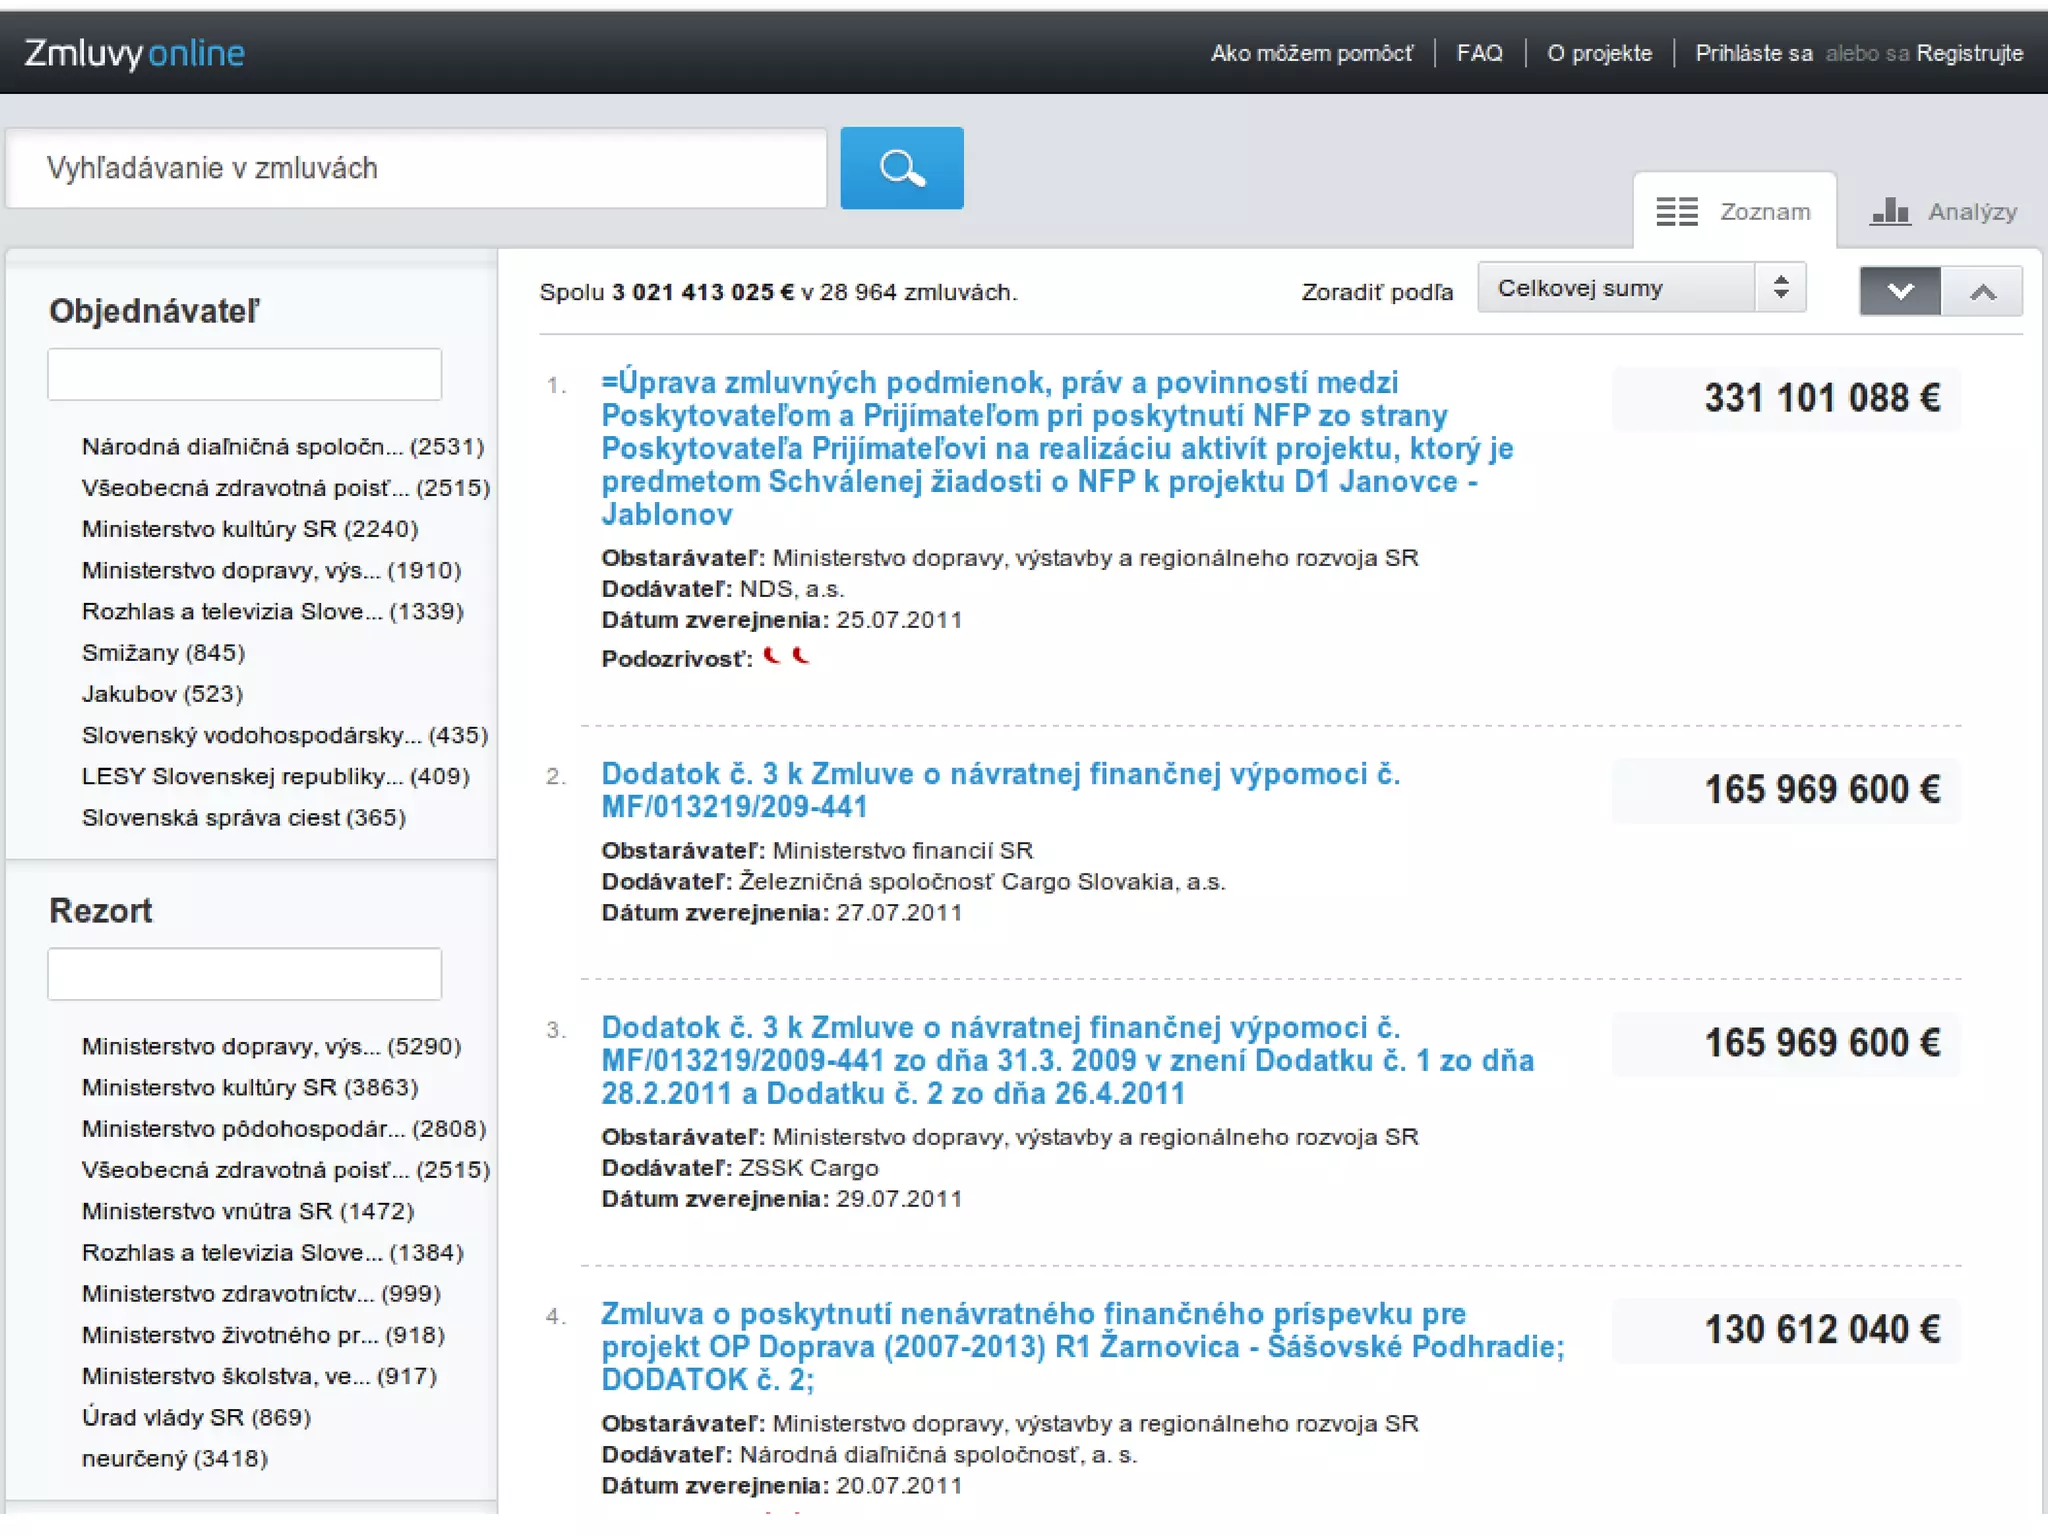The width and height of the screenshot is (2048, 1536).
Task: Click the Prihláste sa login link
Action: pos(1753,53)
